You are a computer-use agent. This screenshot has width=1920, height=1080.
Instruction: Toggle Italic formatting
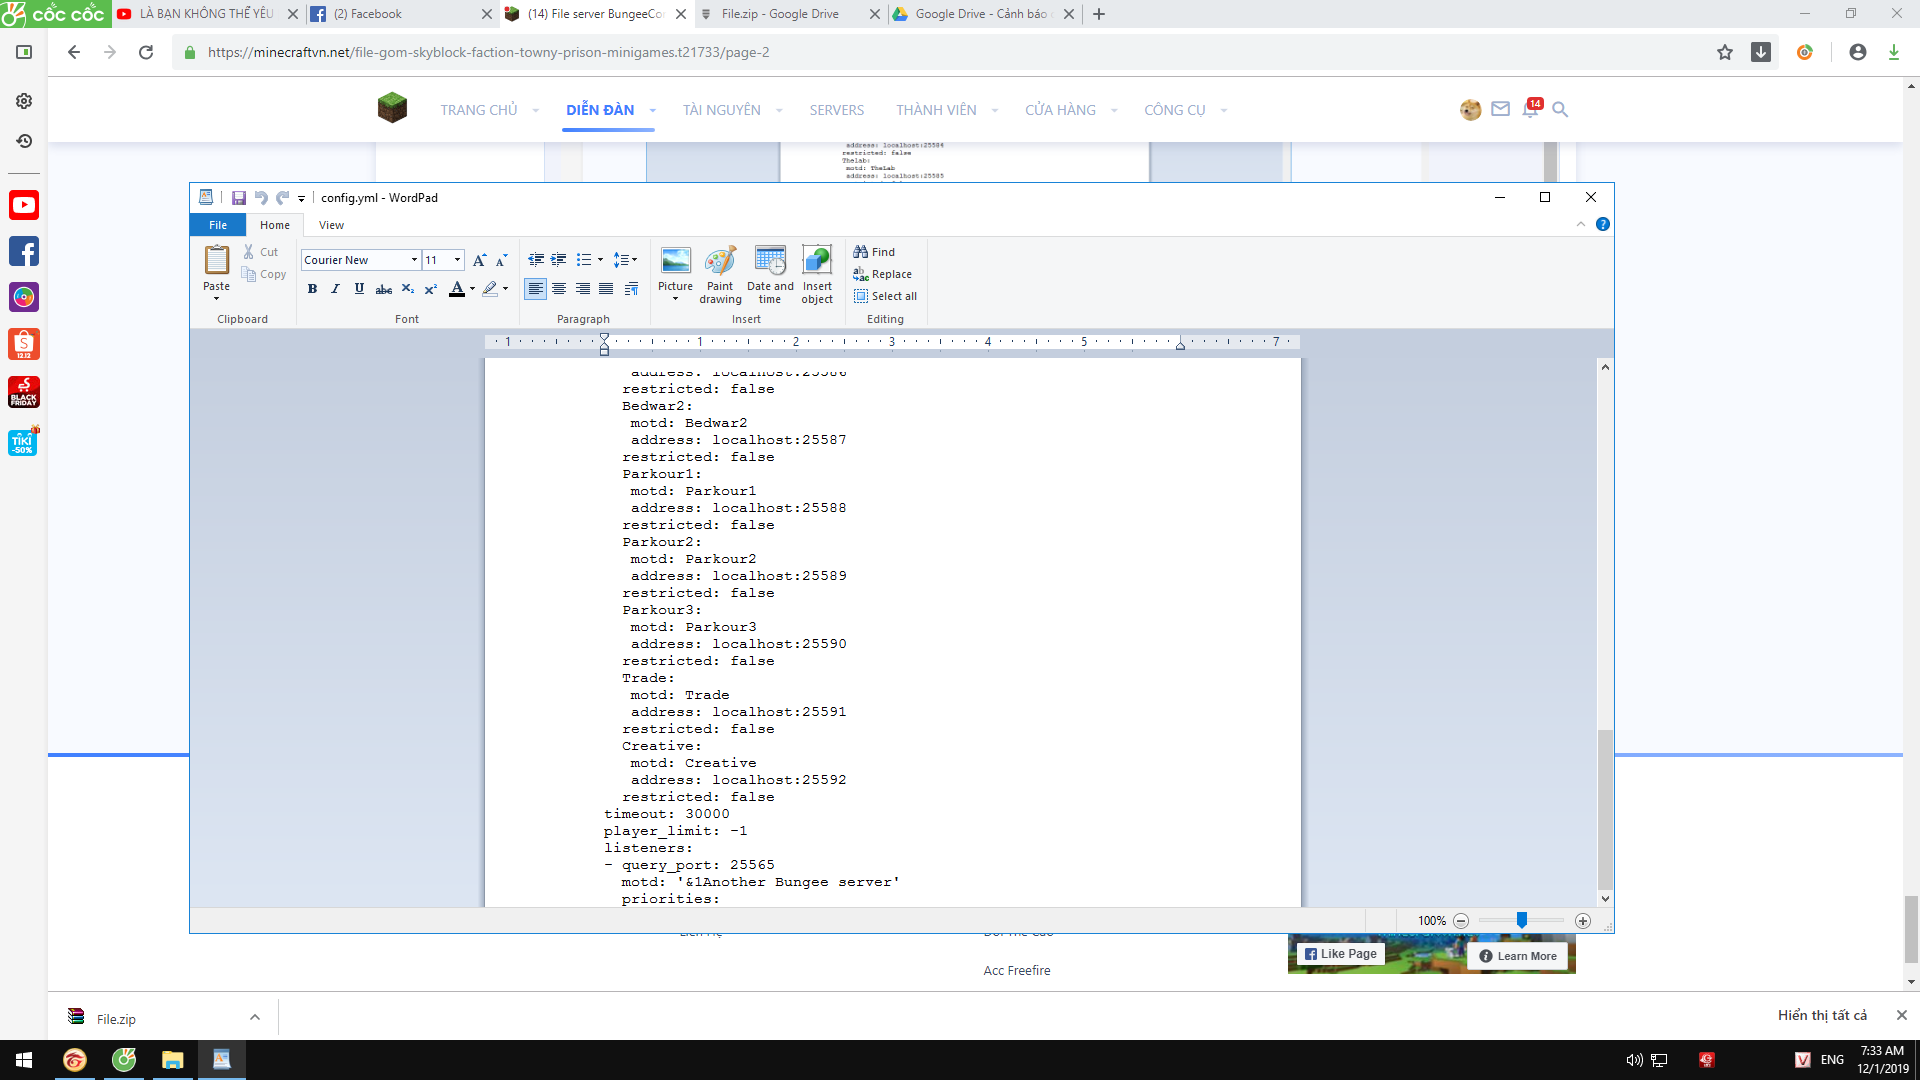pos(335,289)
